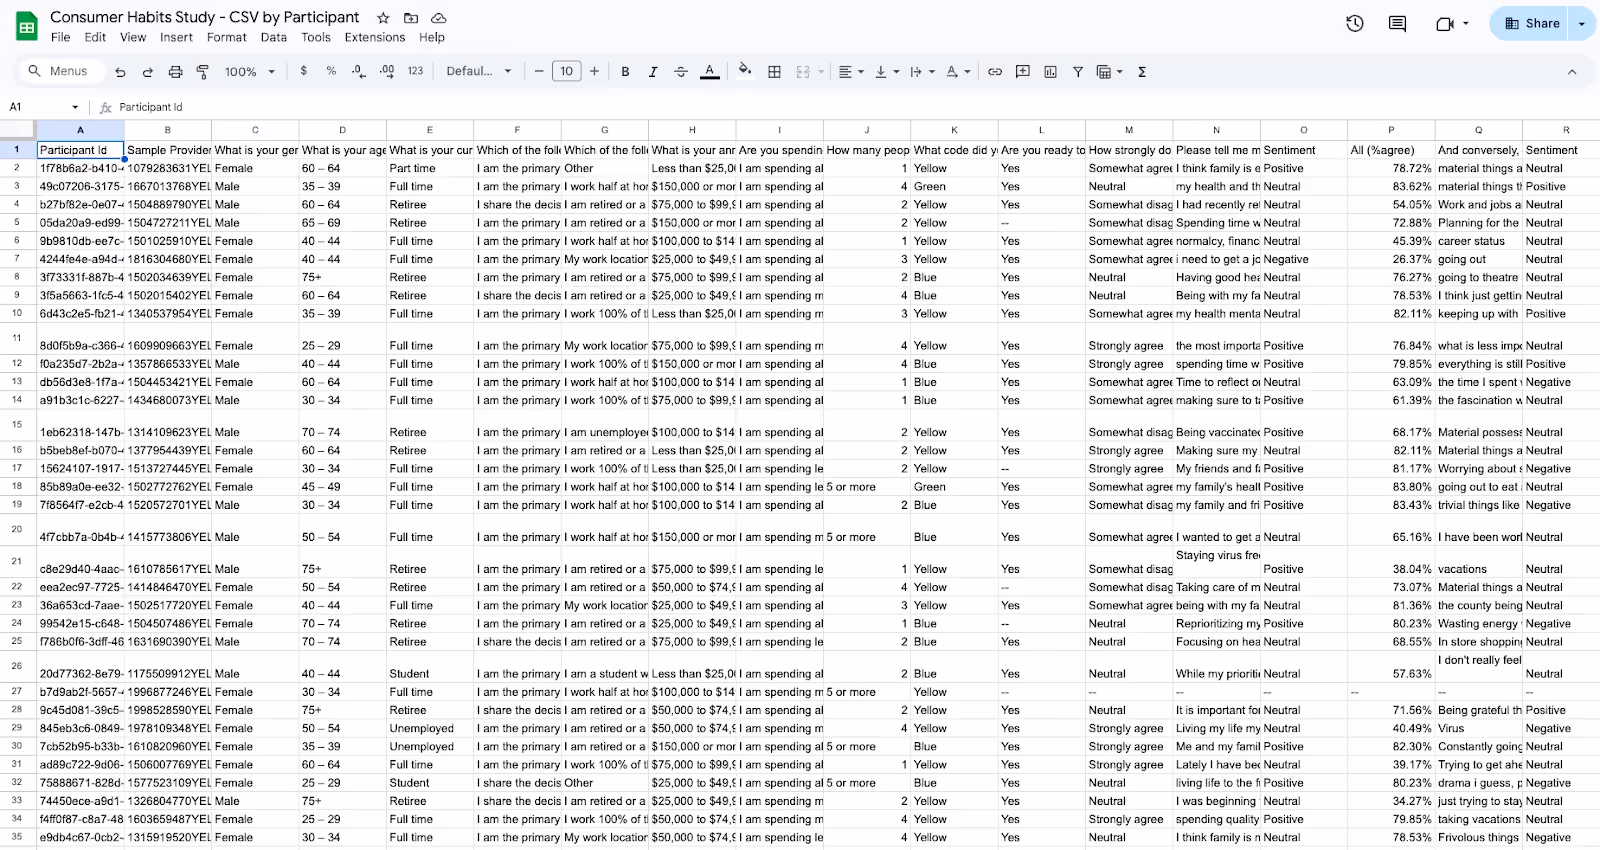Open the Tools menu
The image size is (1600, 850).
(316, 37)
